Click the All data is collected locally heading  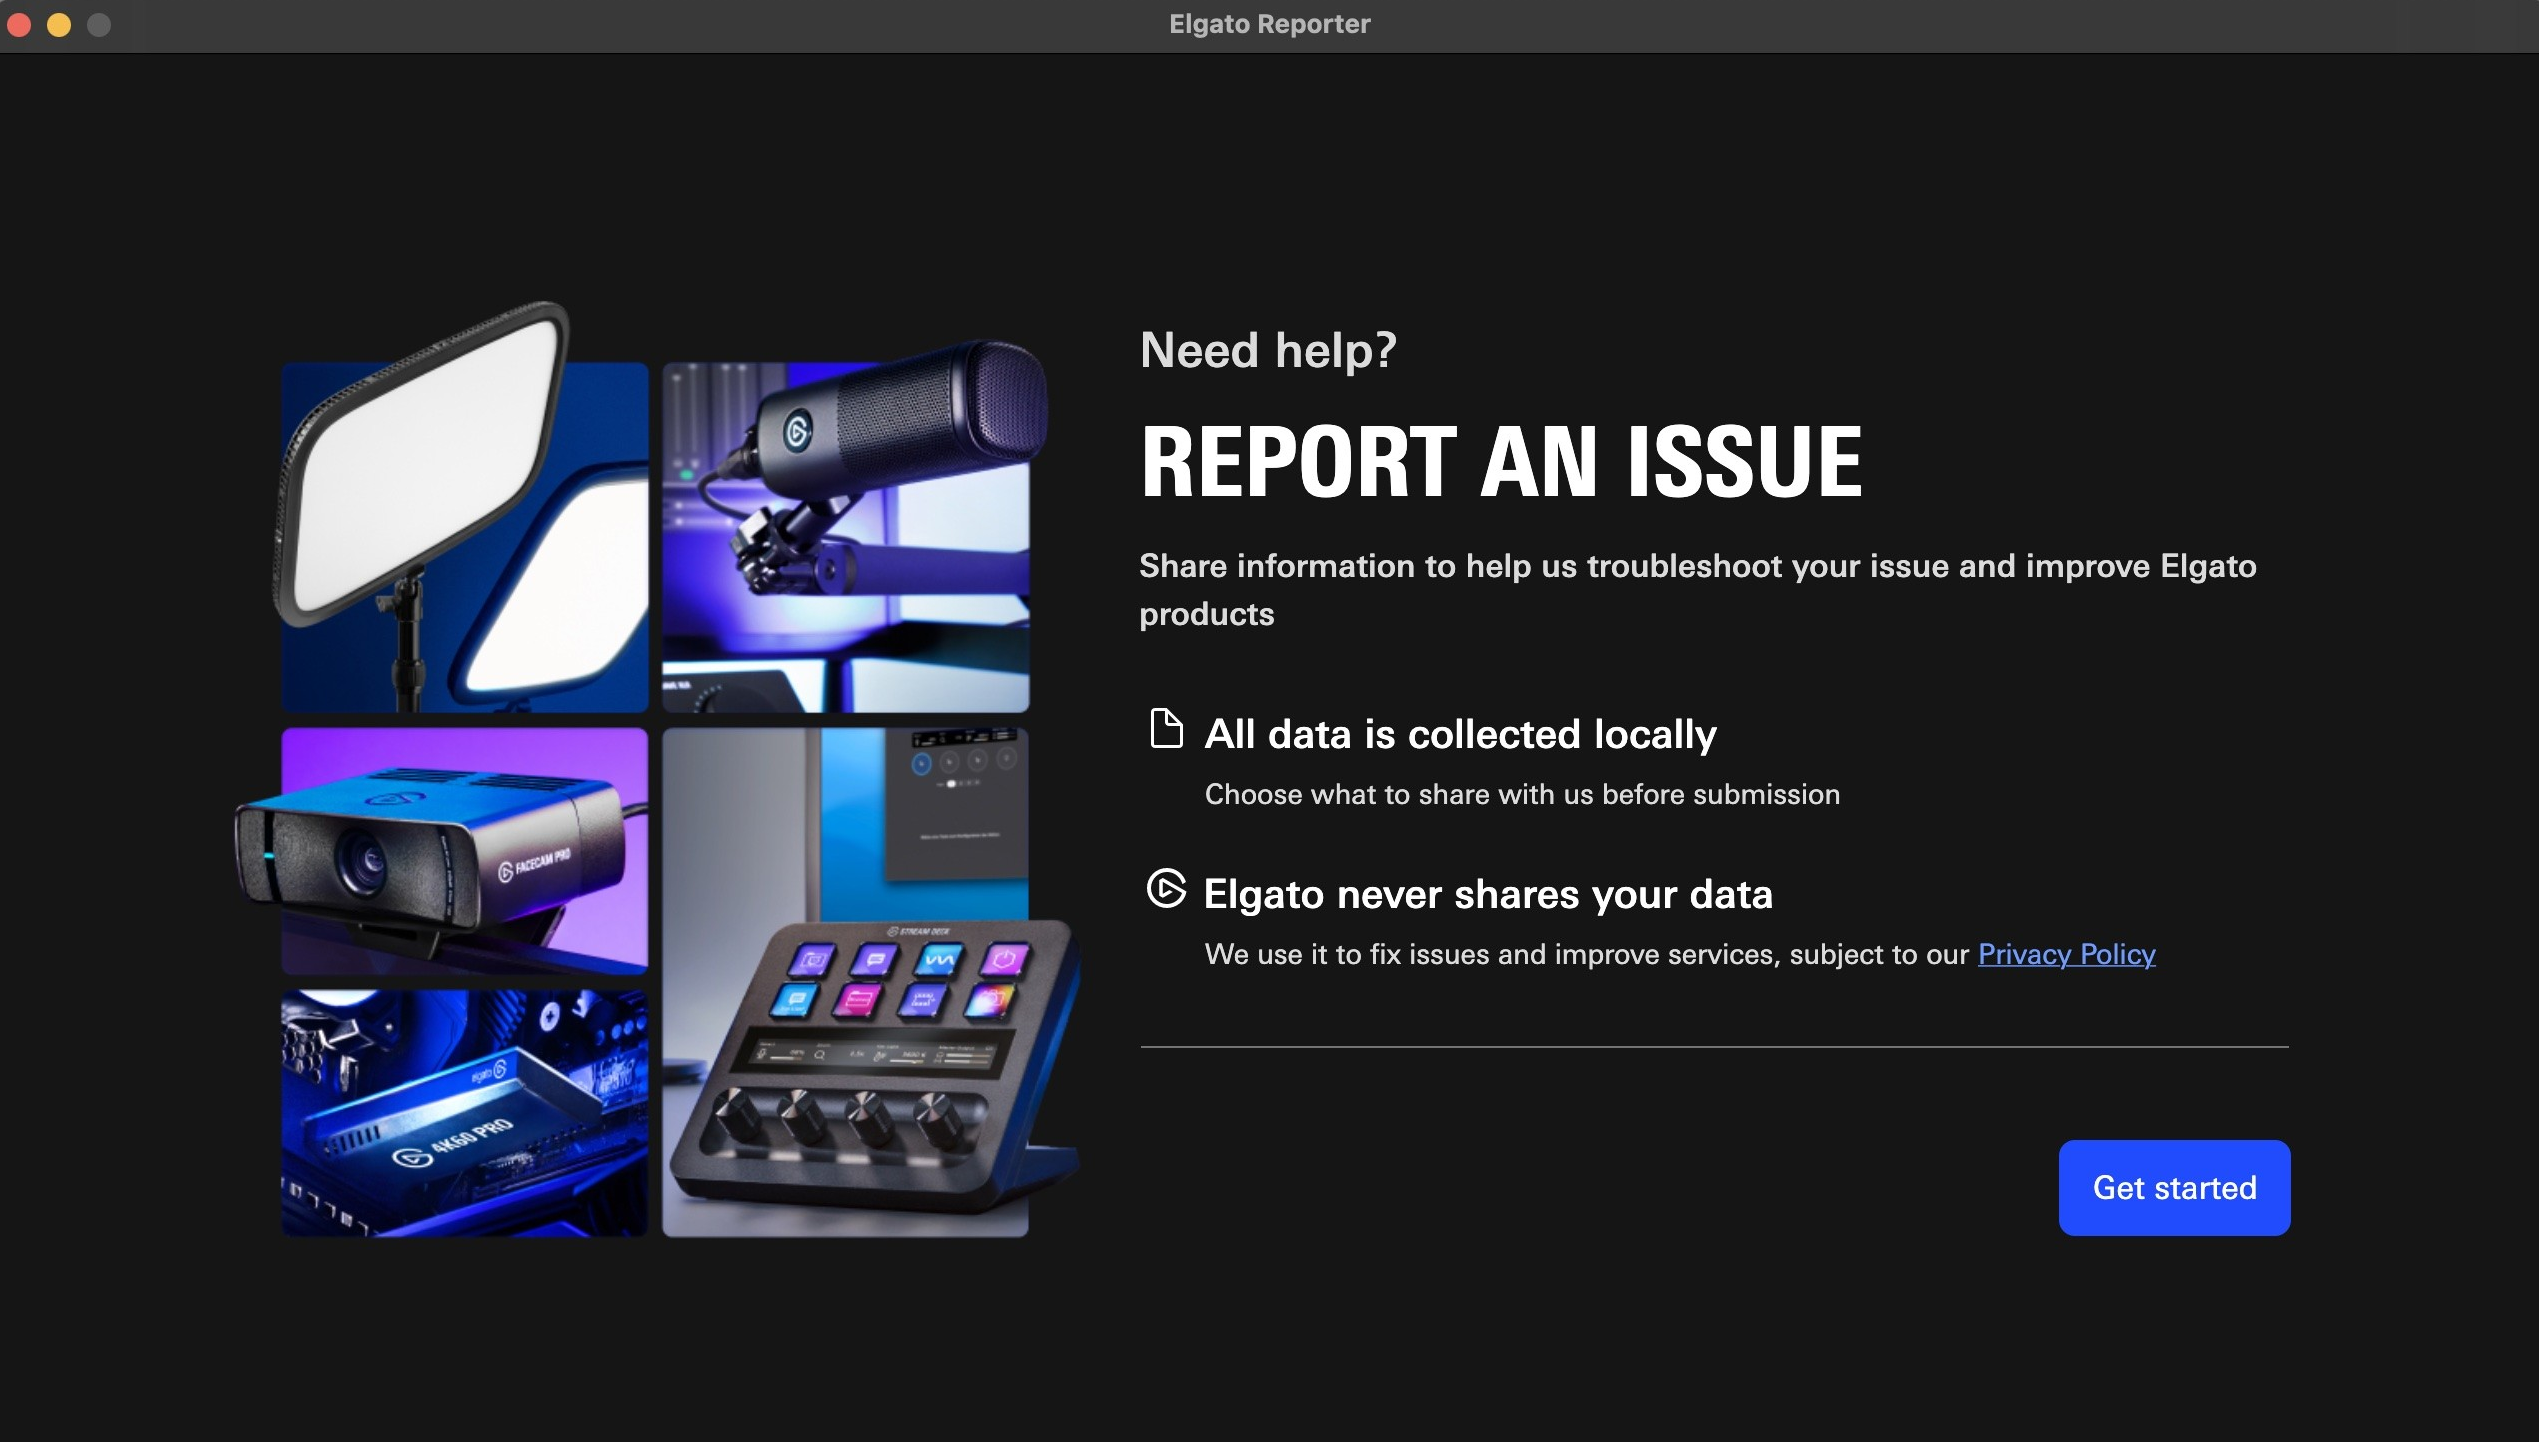(x=1461, y=734)
